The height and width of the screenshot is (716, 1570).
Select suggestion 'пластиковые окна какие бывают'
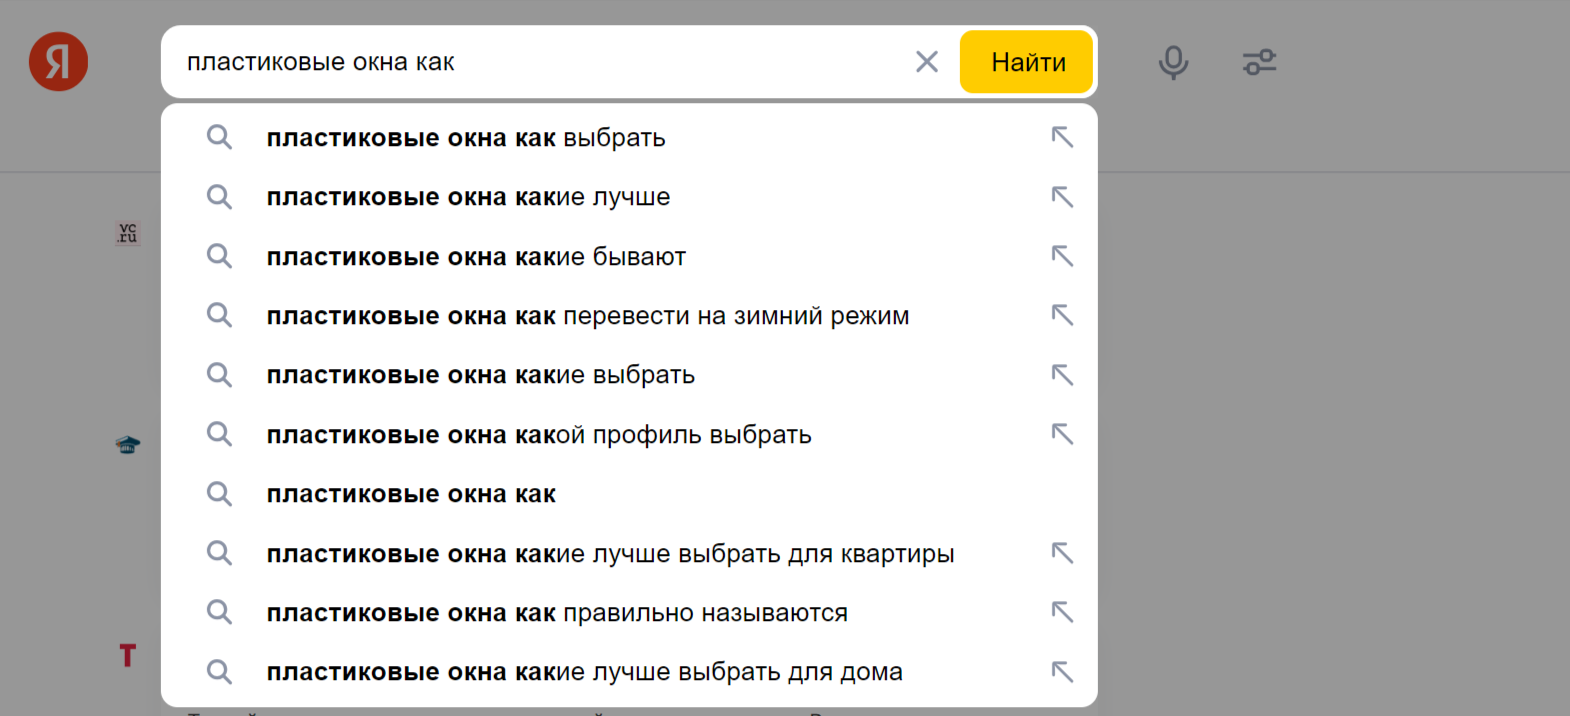pyautogui.click(x=476, y=256)
